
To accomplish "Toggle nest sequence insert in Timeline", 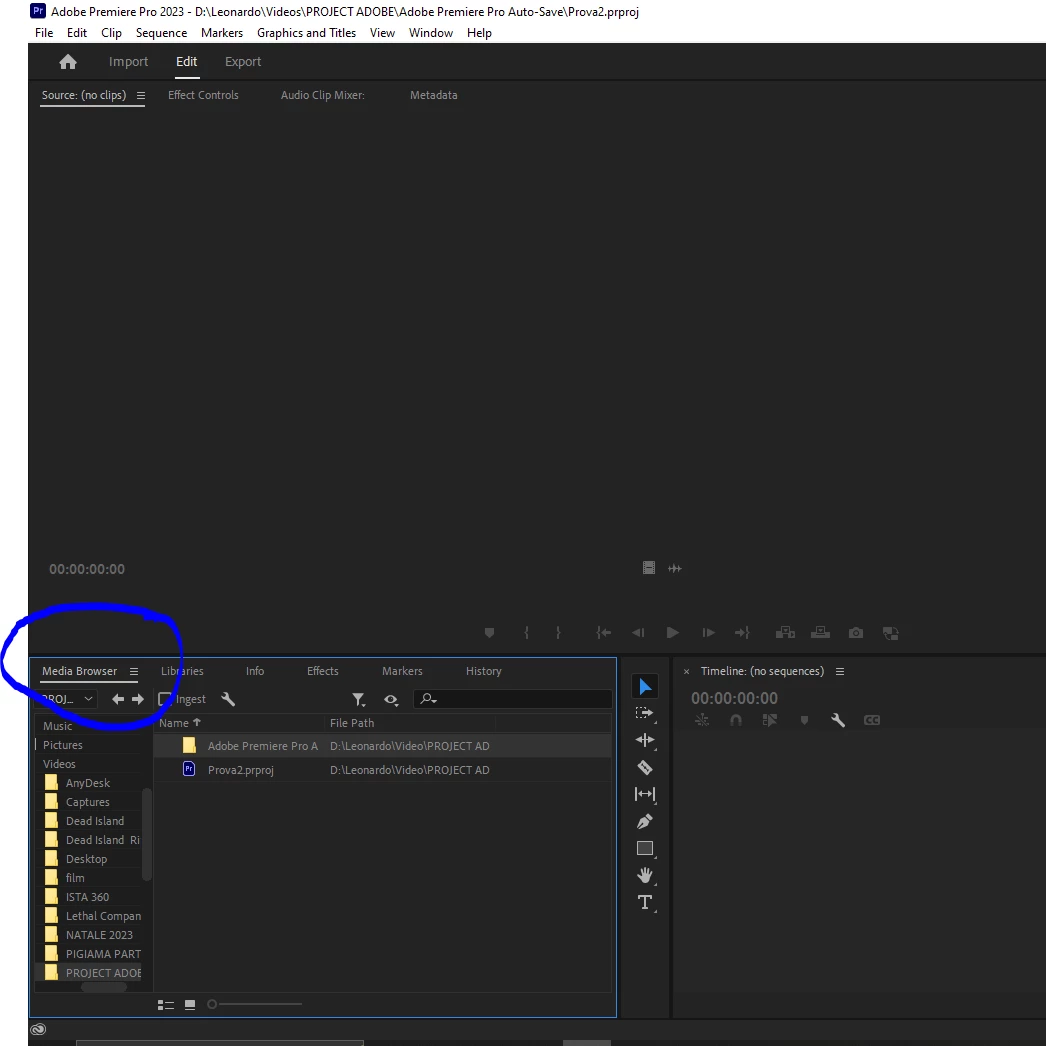I will [702, 720].
